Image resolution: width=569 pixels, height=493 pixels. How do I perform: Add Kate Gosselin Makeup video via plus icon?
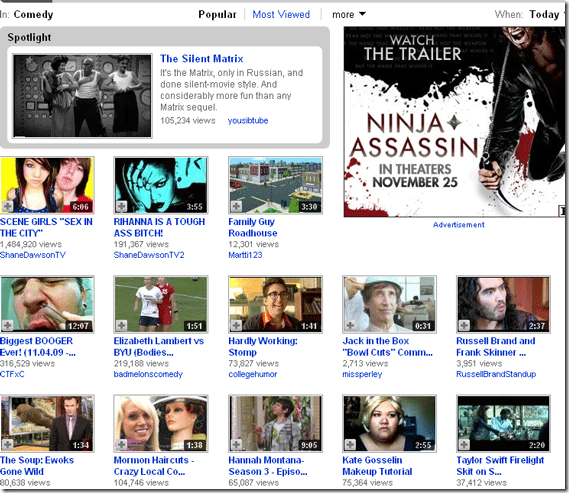click(x=350, y=444)
